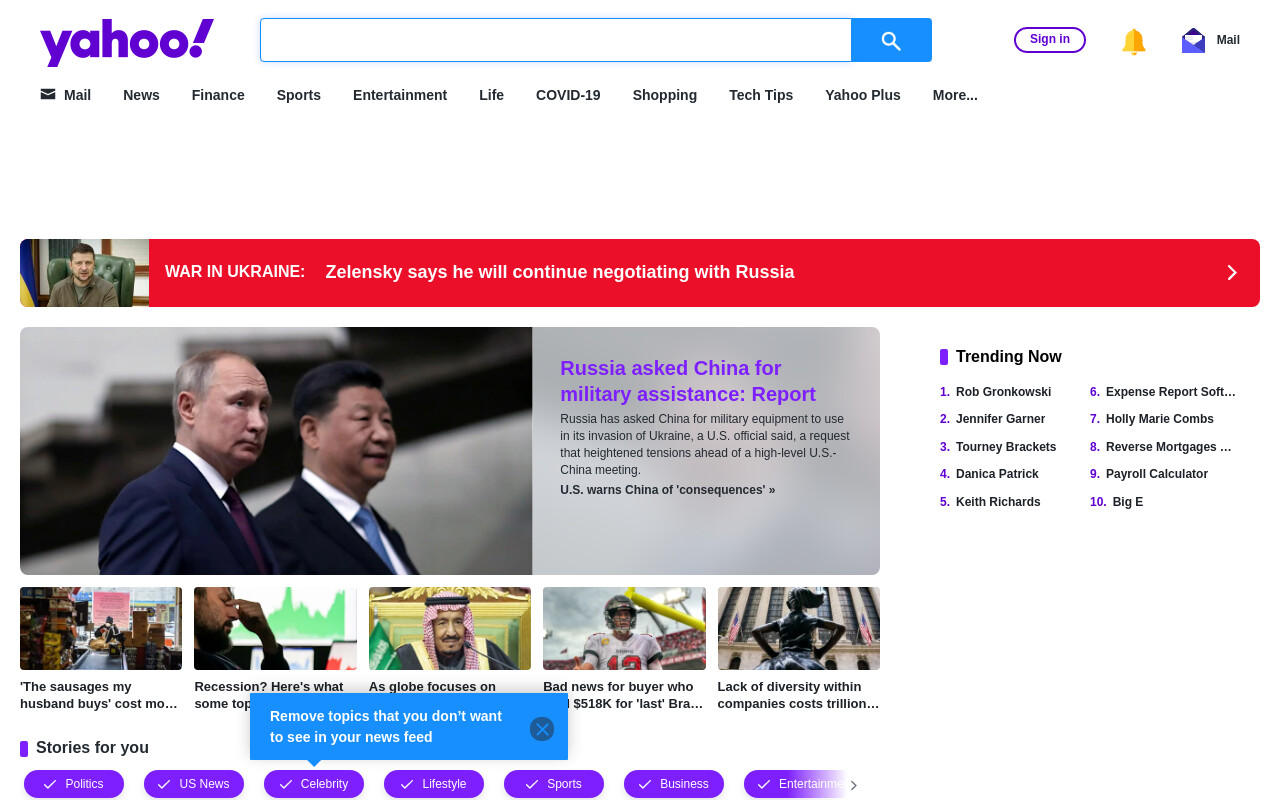Toggle the Business topic chip

click(674, 784)
